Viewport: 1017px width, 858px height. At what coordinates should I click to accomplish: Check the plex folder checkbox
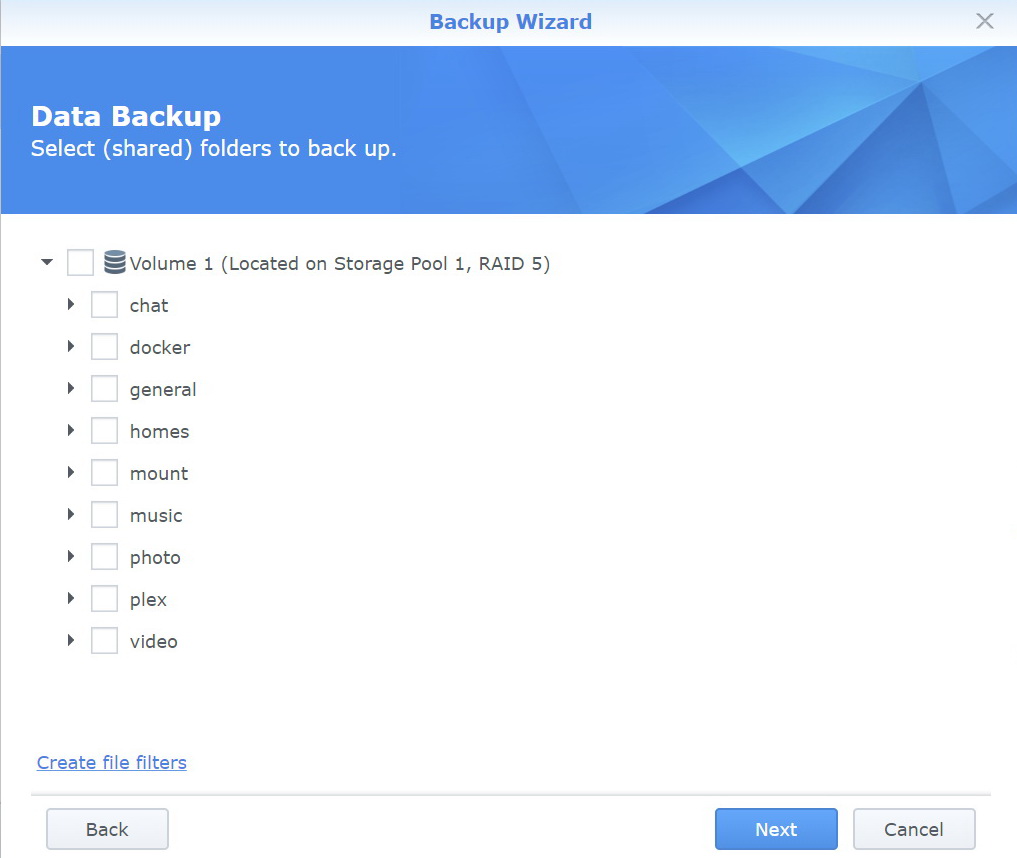point(104,599)
